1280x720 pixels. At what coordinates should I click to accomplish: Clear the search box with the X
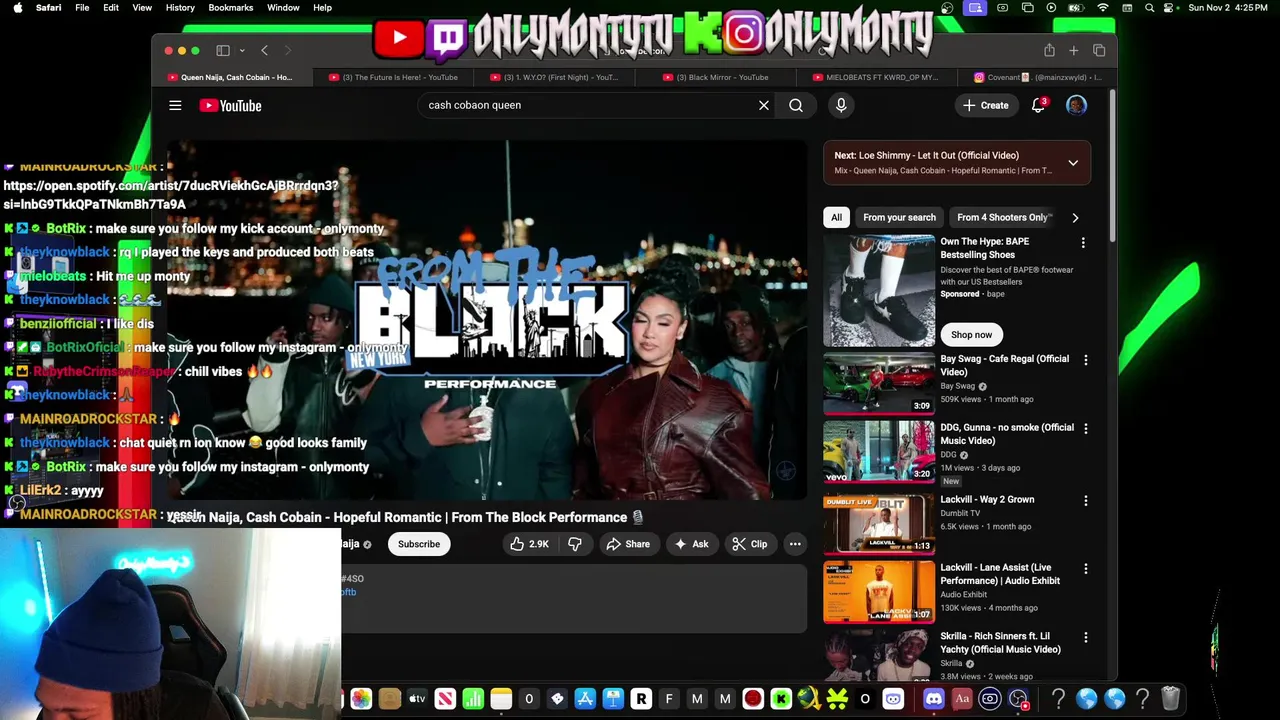(764, 105)
